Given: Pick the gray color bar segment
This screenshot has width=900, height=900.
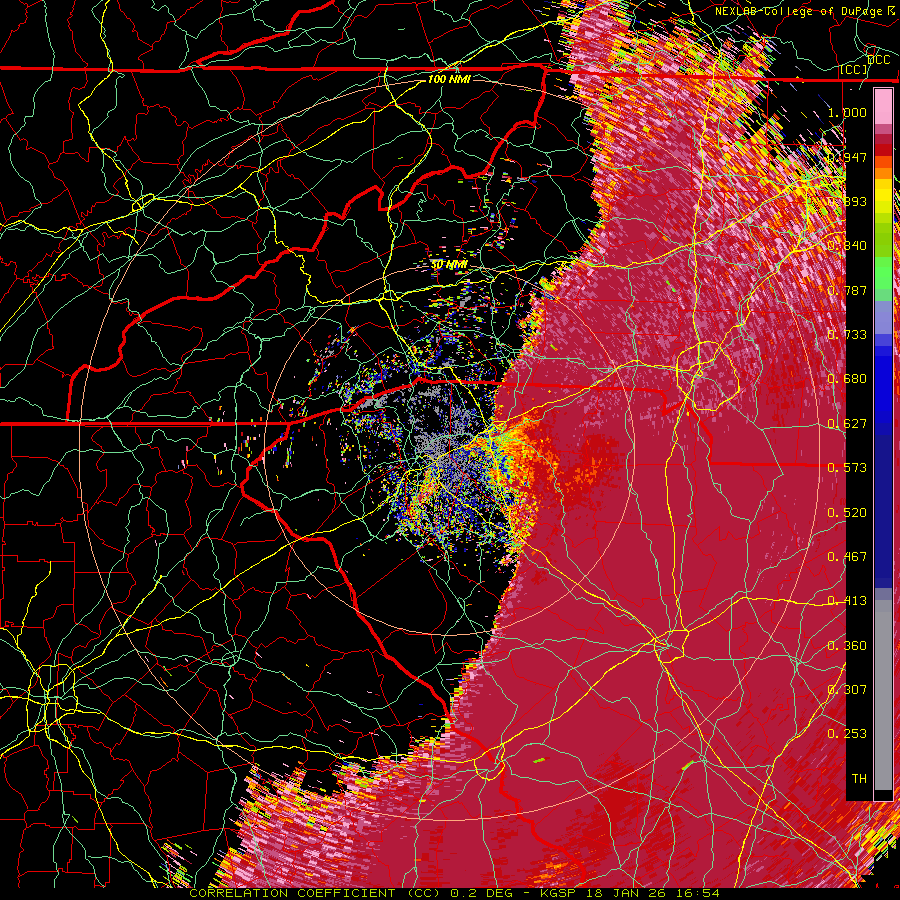Looking at the screenshot, I should pos(883,695).
